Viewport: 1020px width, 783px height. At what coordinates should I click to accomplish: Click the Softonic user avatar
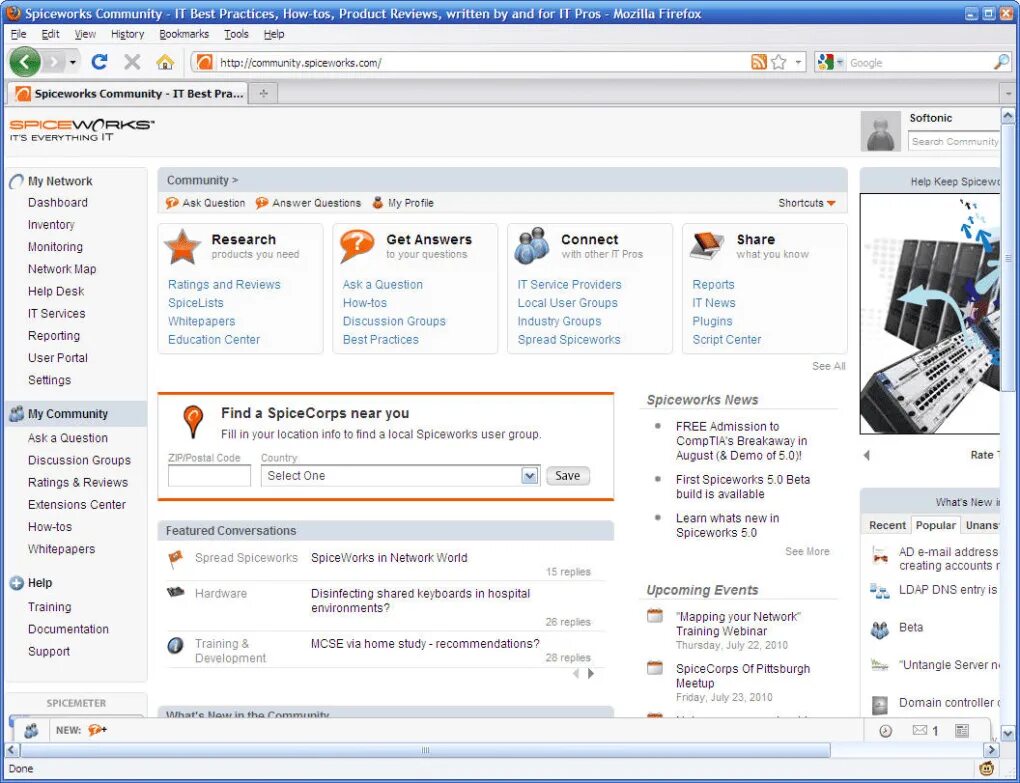coord(880,131)
